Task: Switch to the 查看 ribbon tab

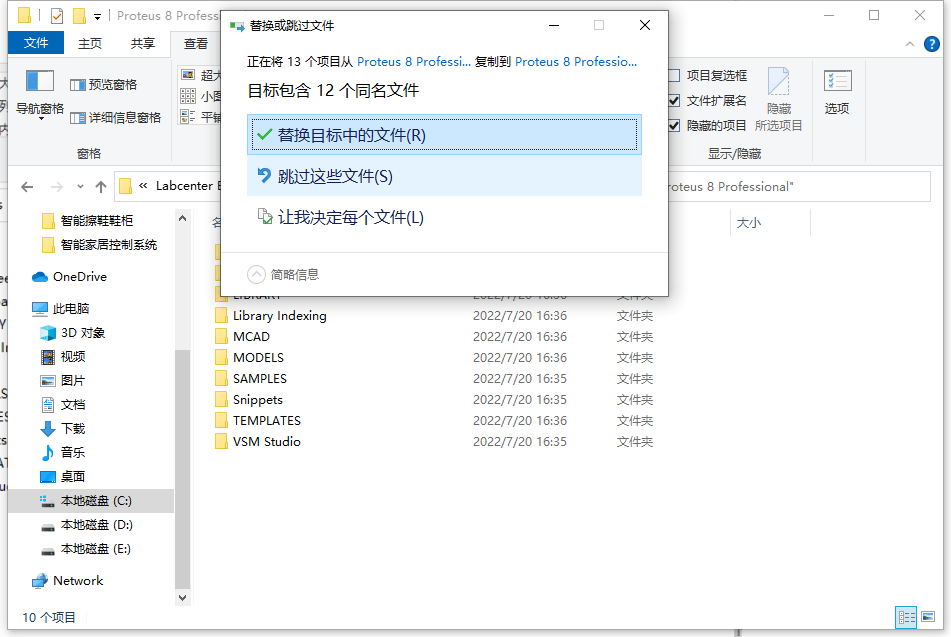Action: pos(195,42)
